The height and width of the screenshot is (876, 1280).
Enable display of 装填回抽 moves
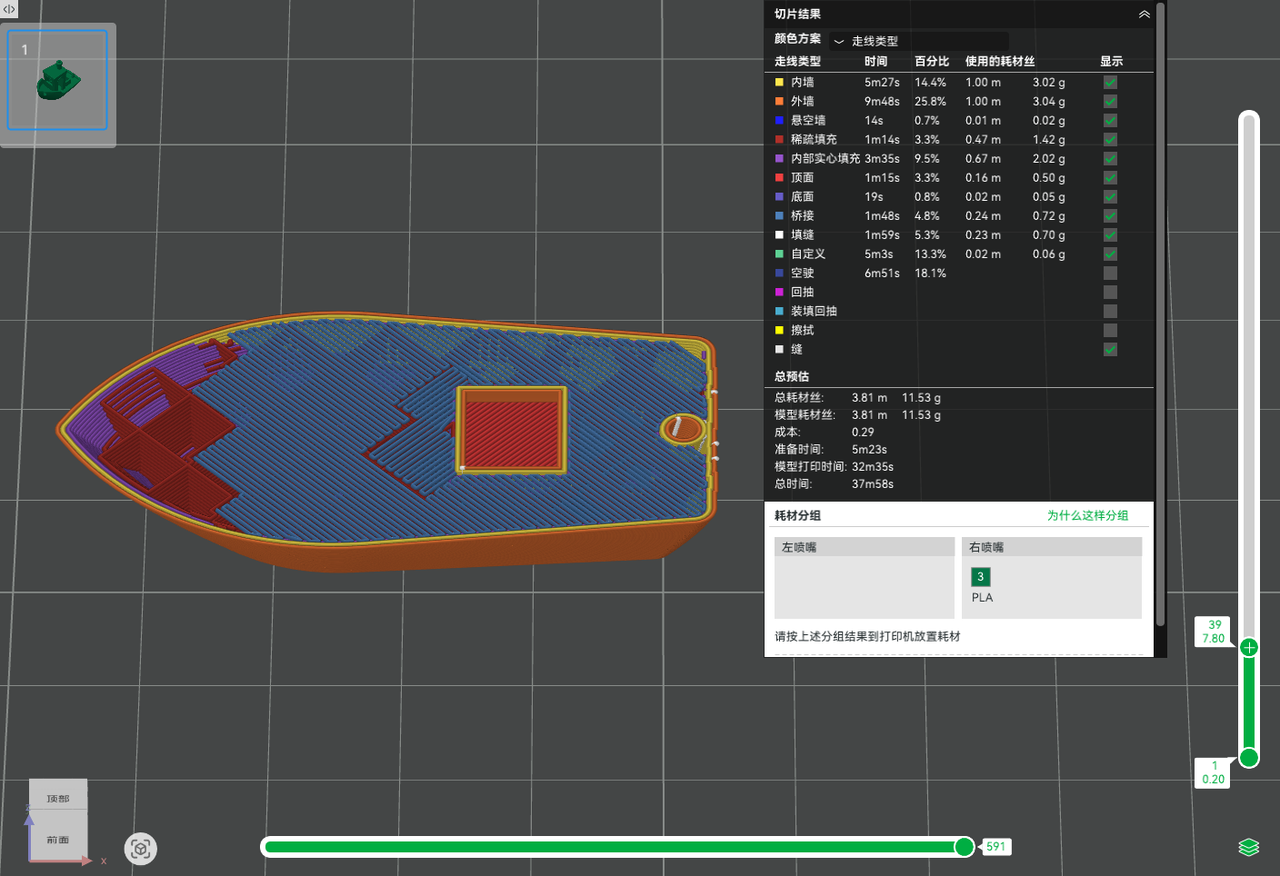click(1110, 311)
